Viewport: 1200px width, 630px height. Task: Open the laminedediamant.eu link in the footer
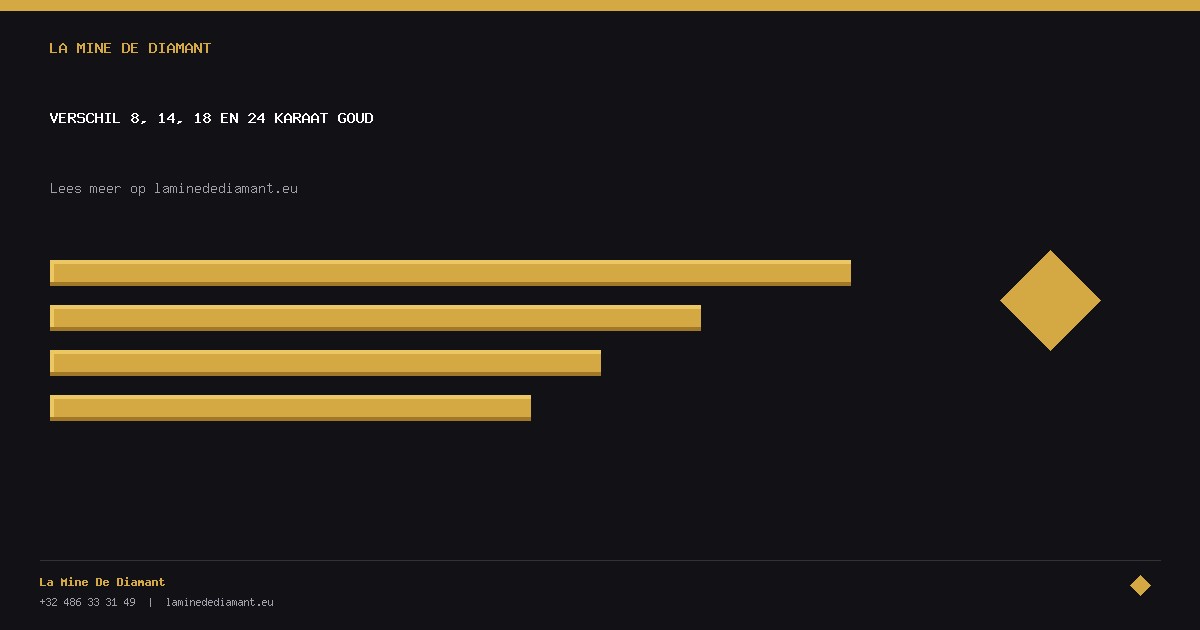(219, 602)
